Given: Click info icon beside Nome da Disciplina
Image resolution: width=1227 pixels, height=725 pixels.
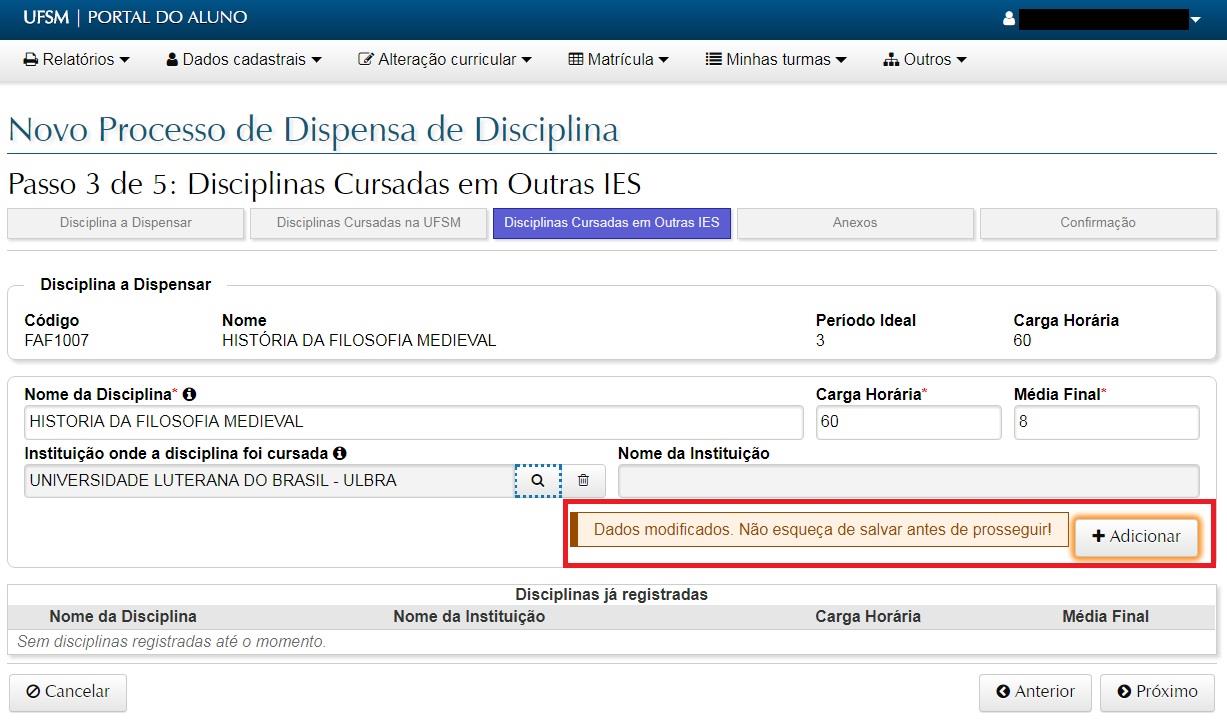Looking at the screenshot, I should coord(189,395).
